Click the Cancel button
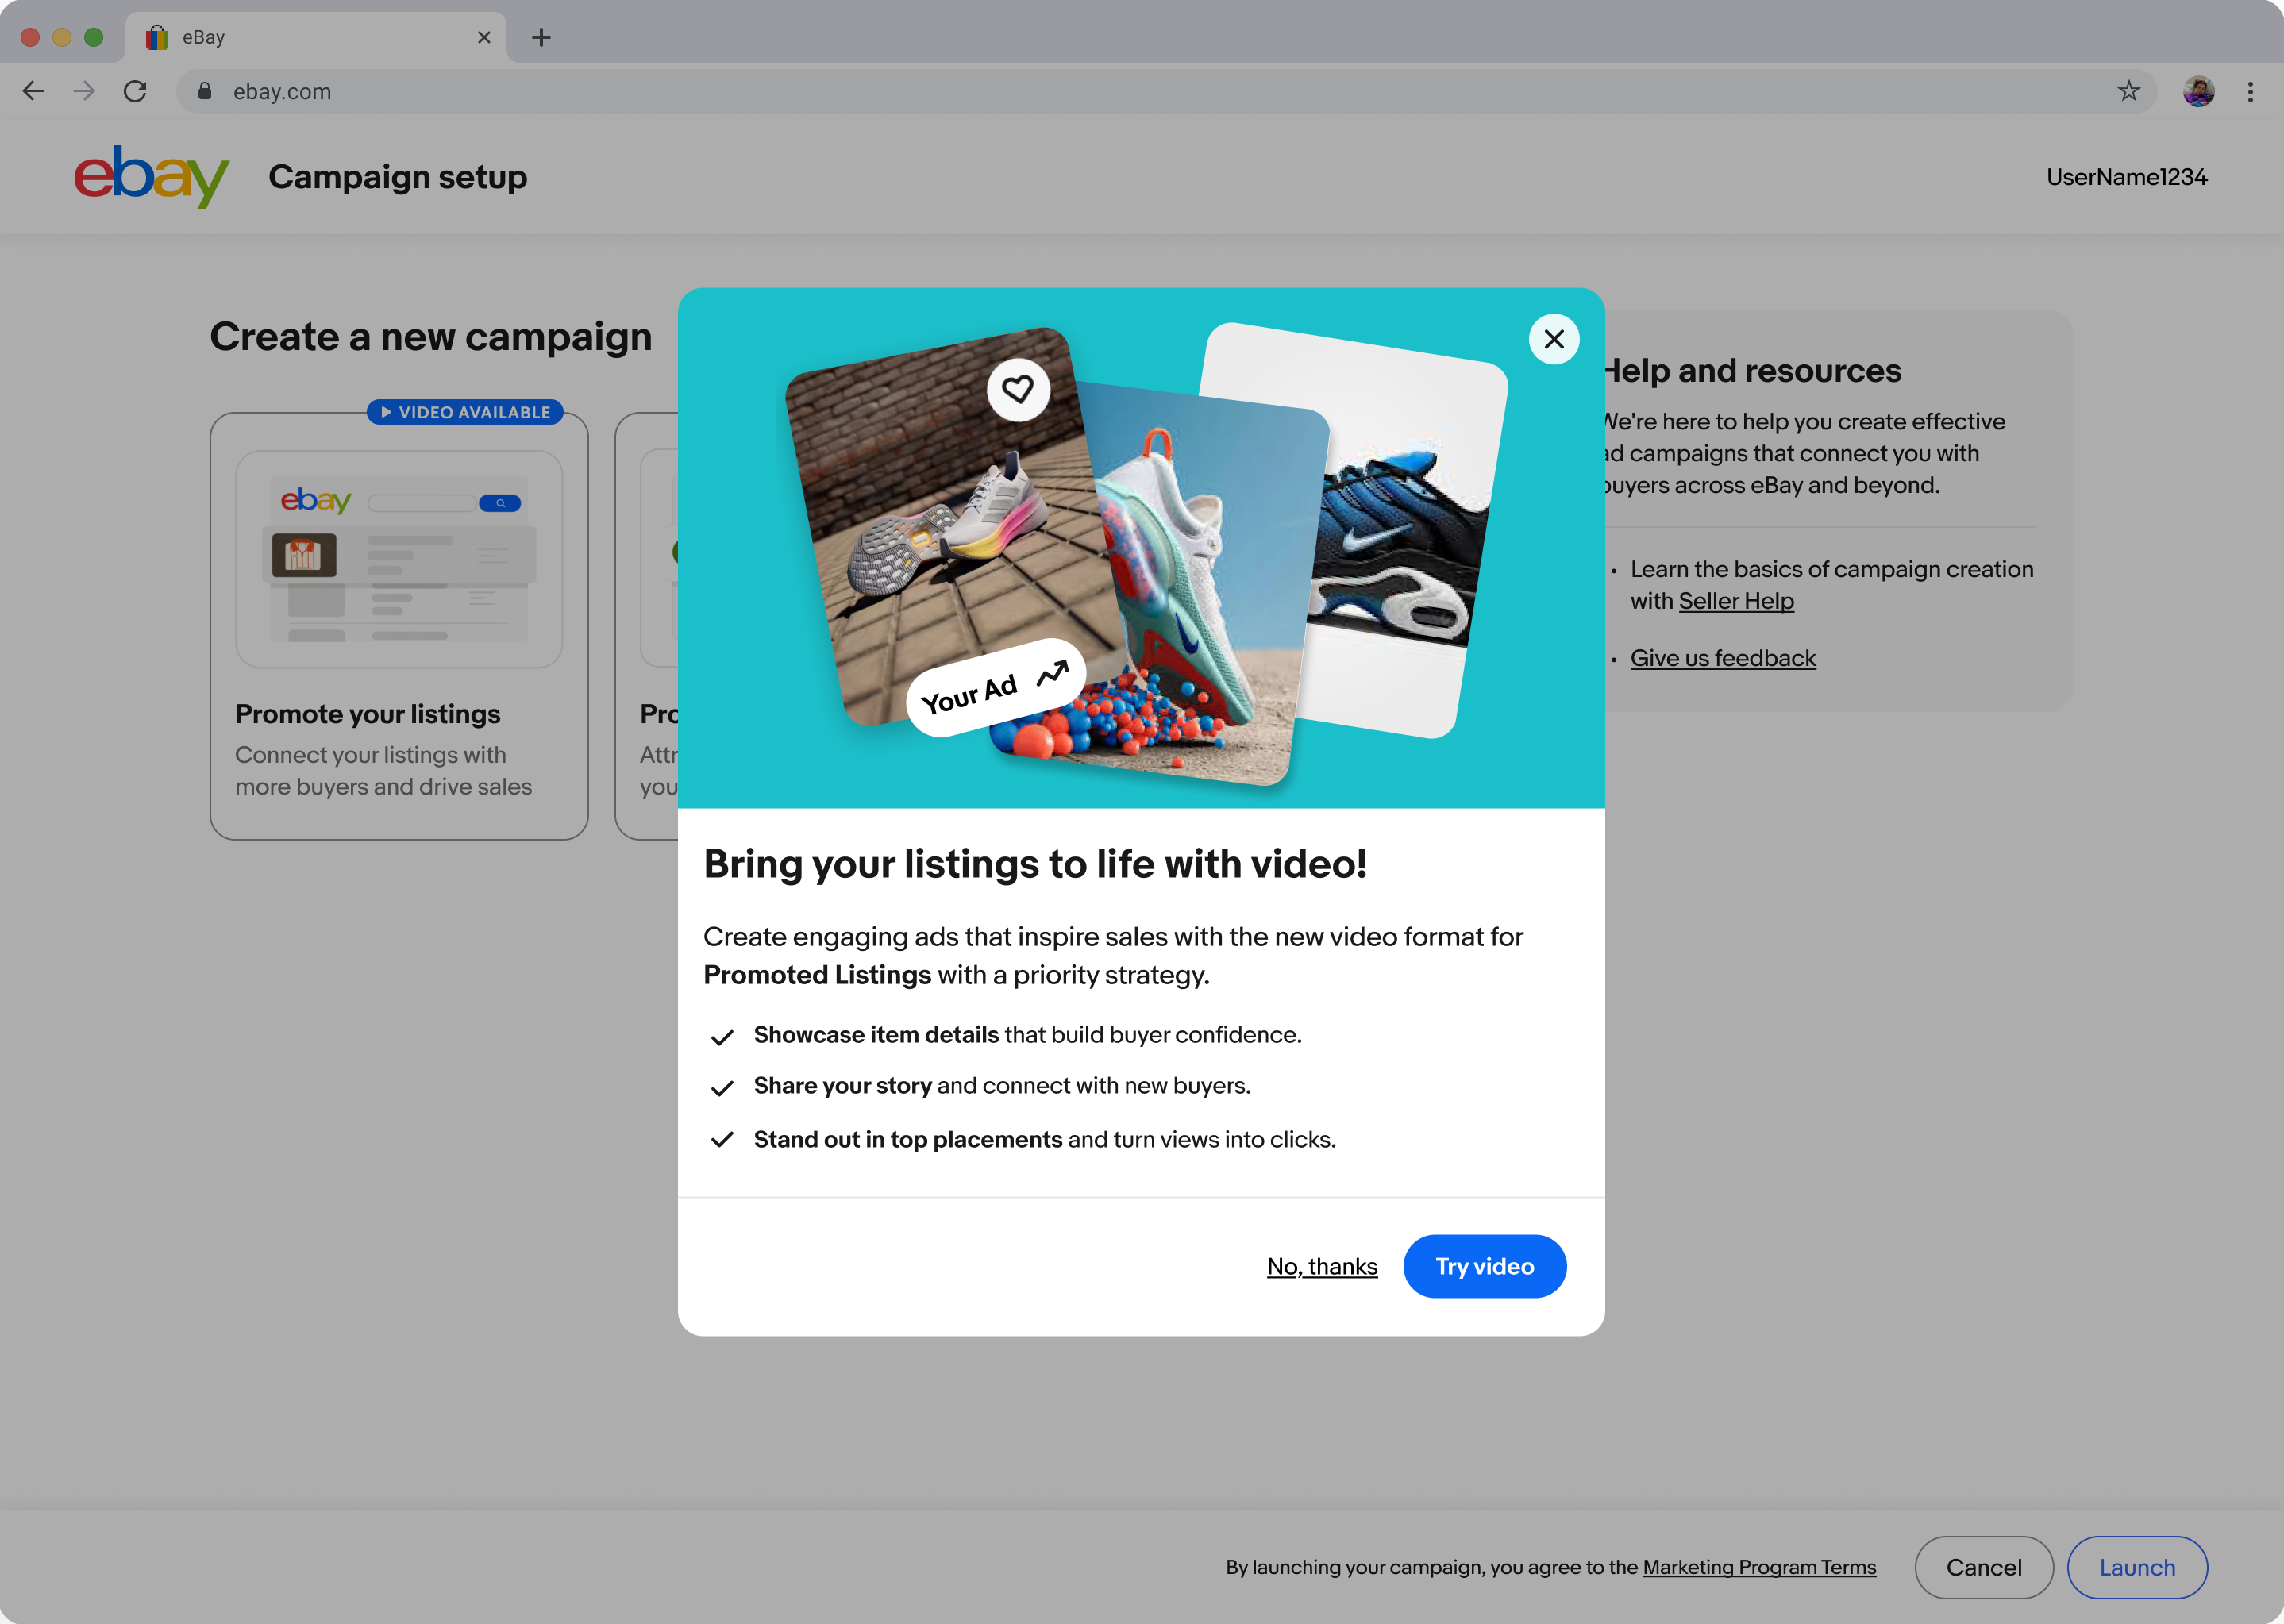Image resolution: width=2284 pixels, height=1624 pixels. point(1983,1567)
